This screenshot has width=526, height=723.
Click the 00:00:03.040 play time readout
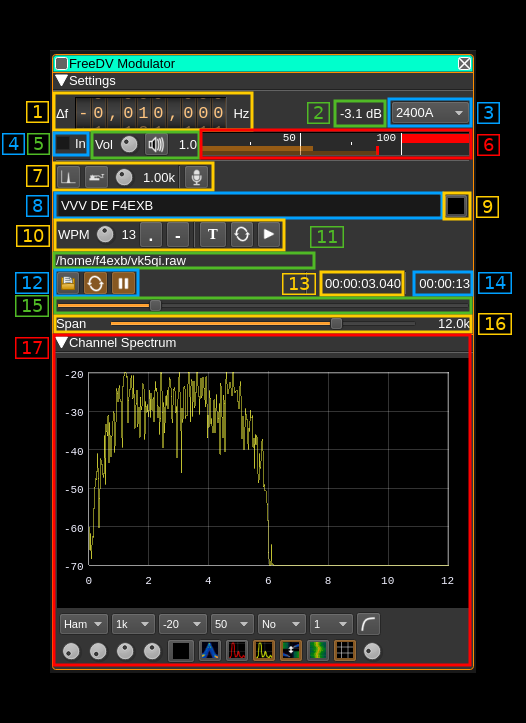pyautogui.click(x=362, y=284)
